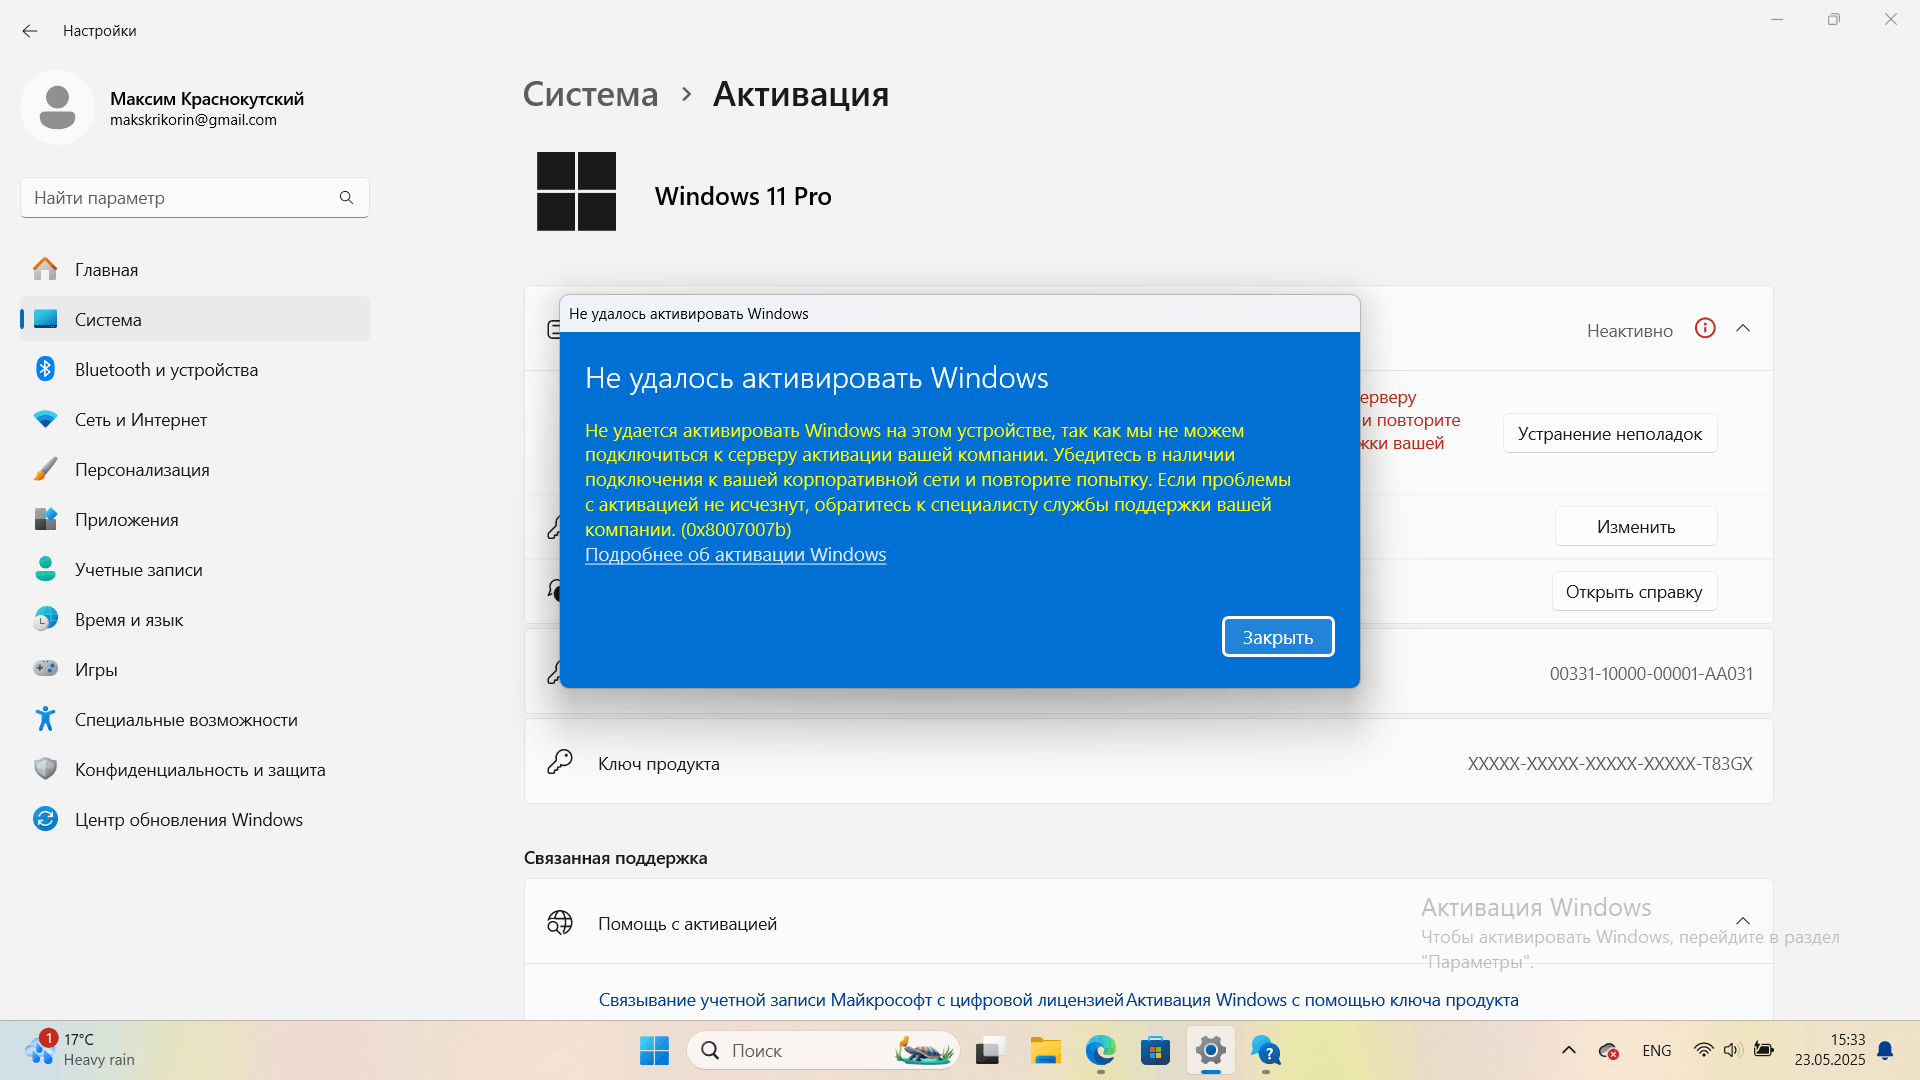The width and height of the screenshot is (1920, 1080).
Task: Open the Get Help app on taskbar
Action: point(1266,1051)
